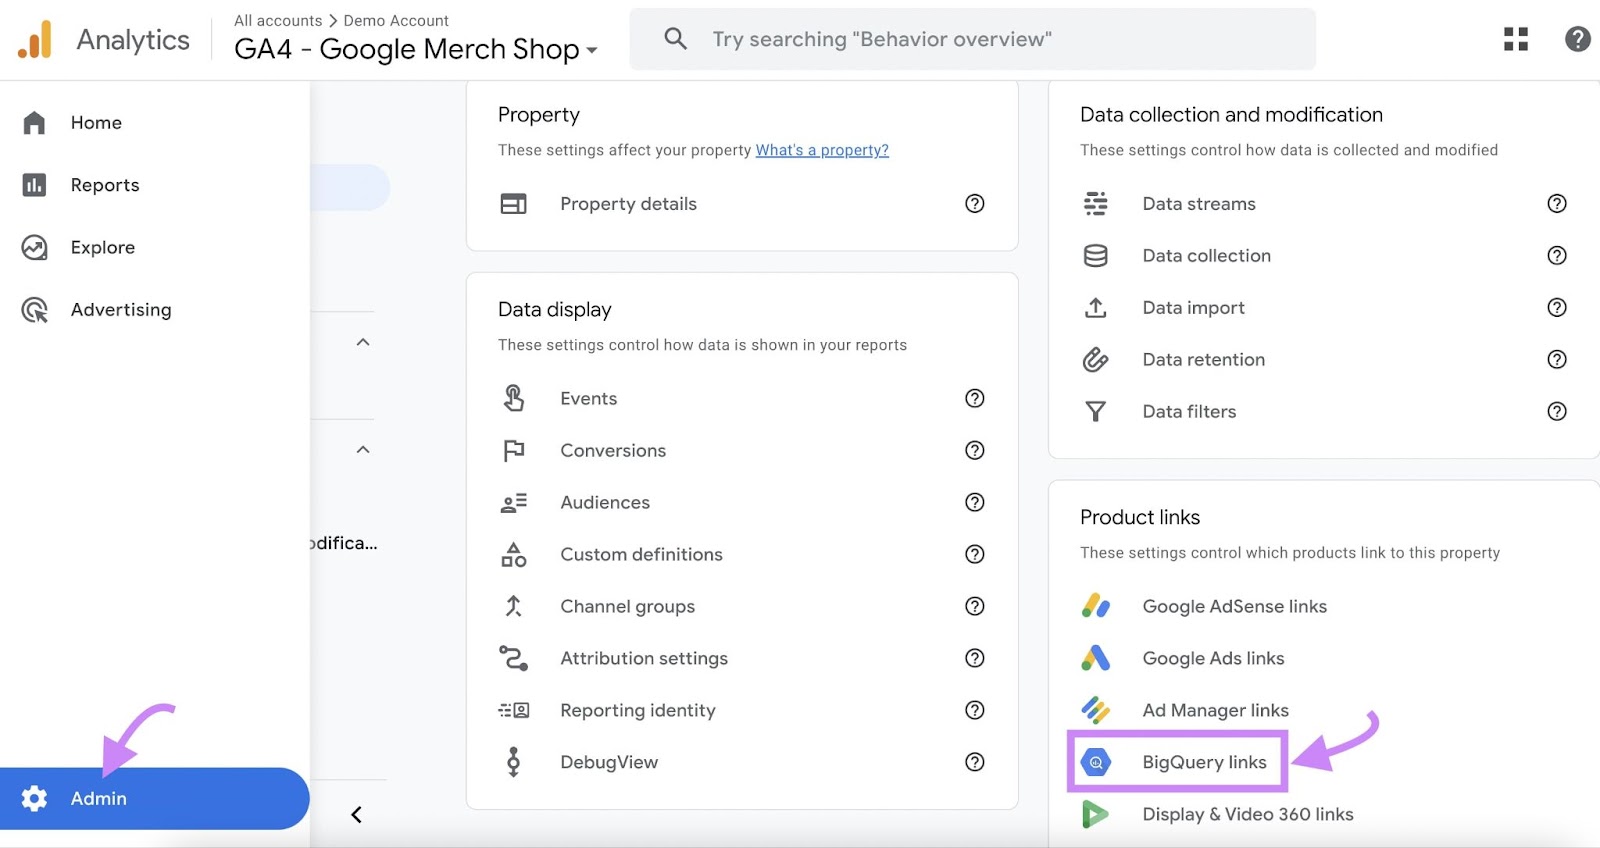Show help for DebugView
Image resolution: width=1600 pixels, height=848 pixels.
point(975,762)
